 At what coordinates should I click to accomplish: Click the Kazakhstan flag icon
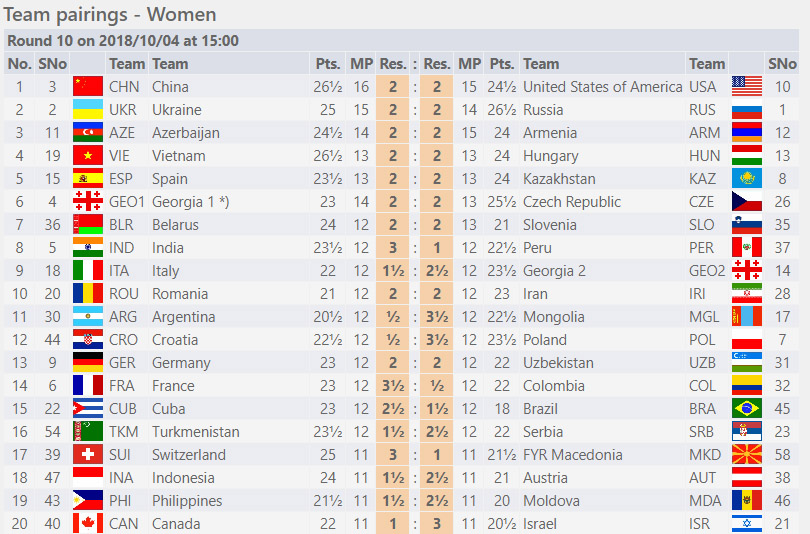[746, 179]
